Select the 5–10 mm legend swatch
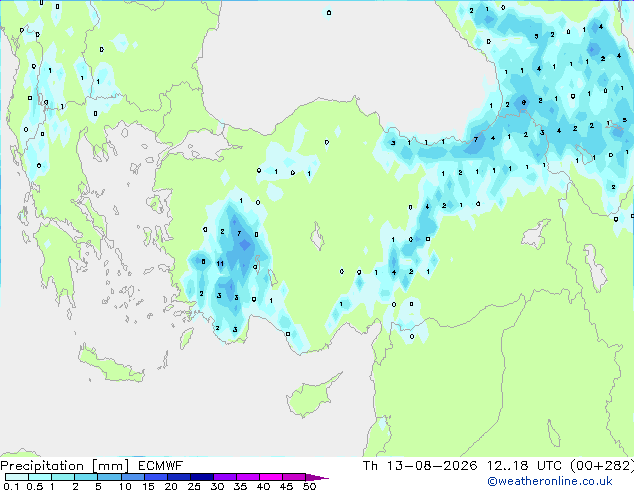 tap(109, 477)
